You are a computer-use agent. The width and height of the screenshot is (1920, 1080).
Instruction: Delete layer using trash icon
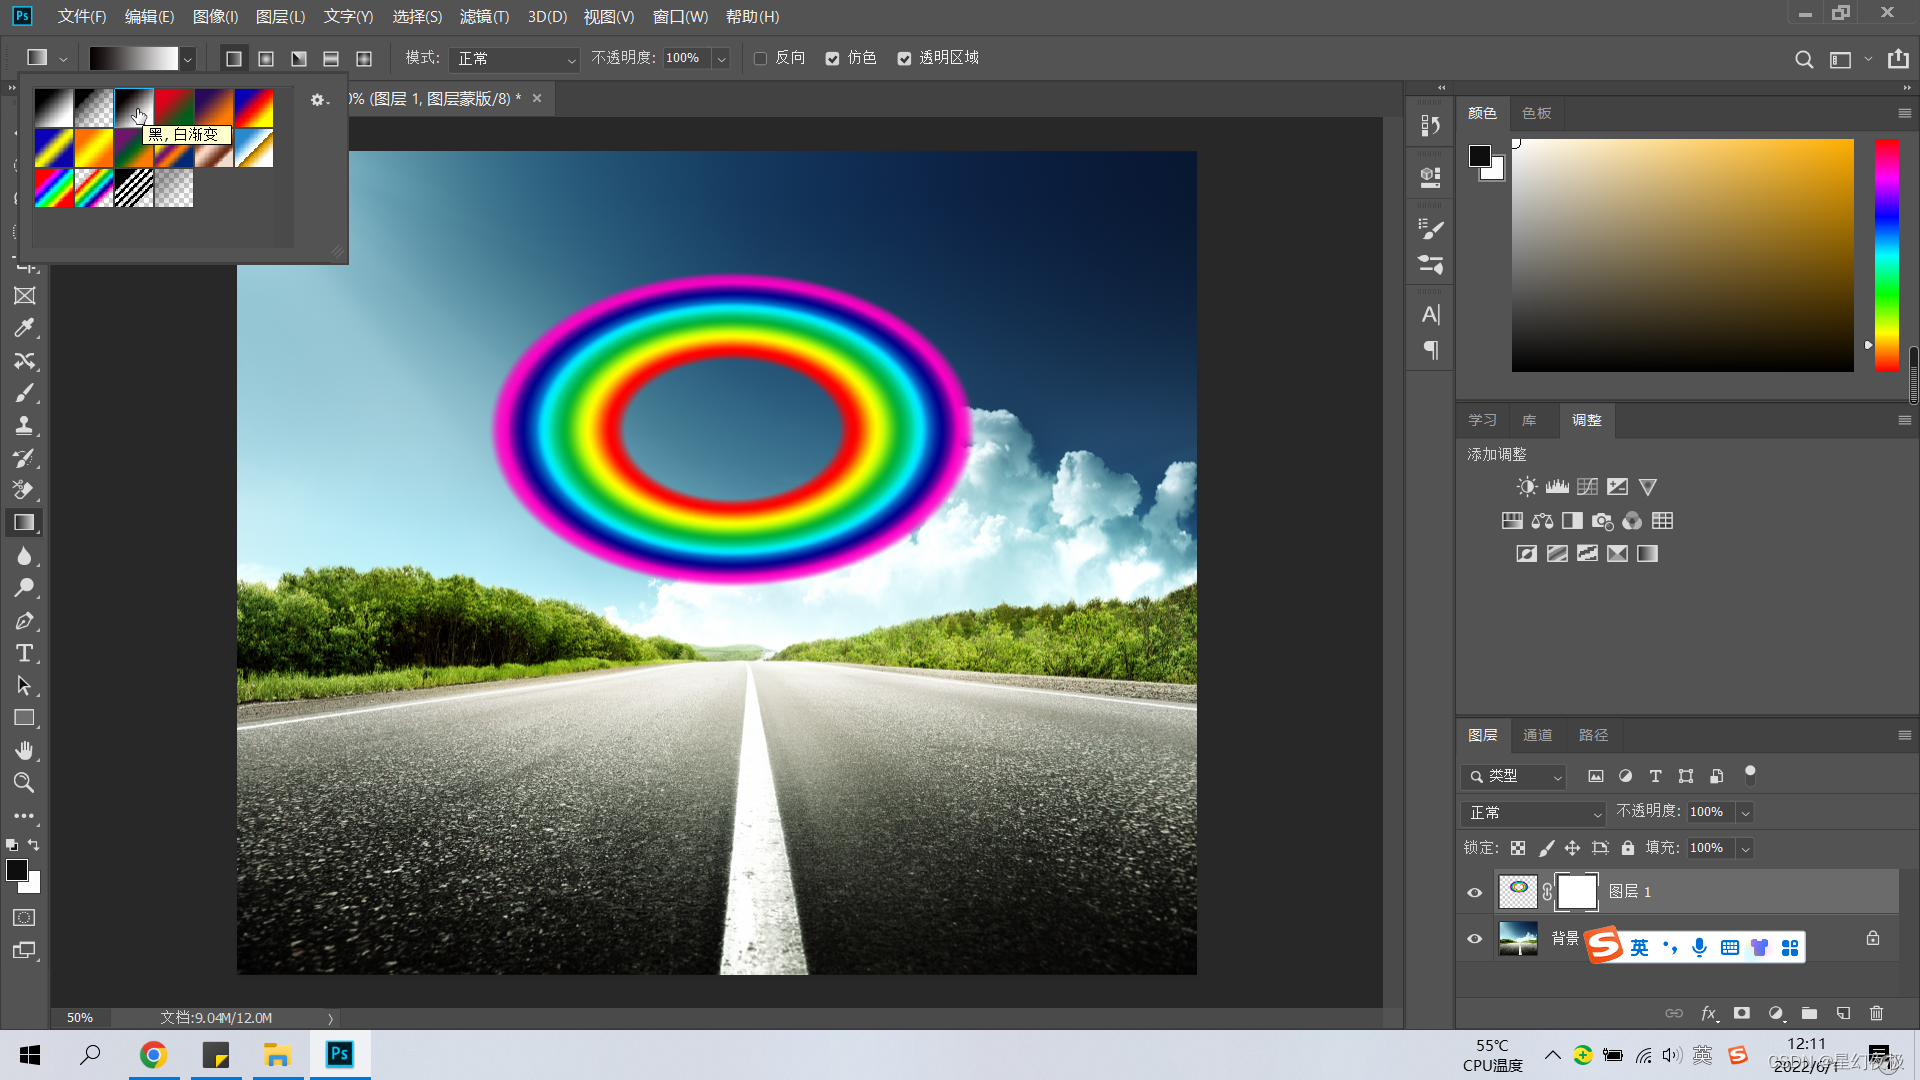tap(1876, 1013)
